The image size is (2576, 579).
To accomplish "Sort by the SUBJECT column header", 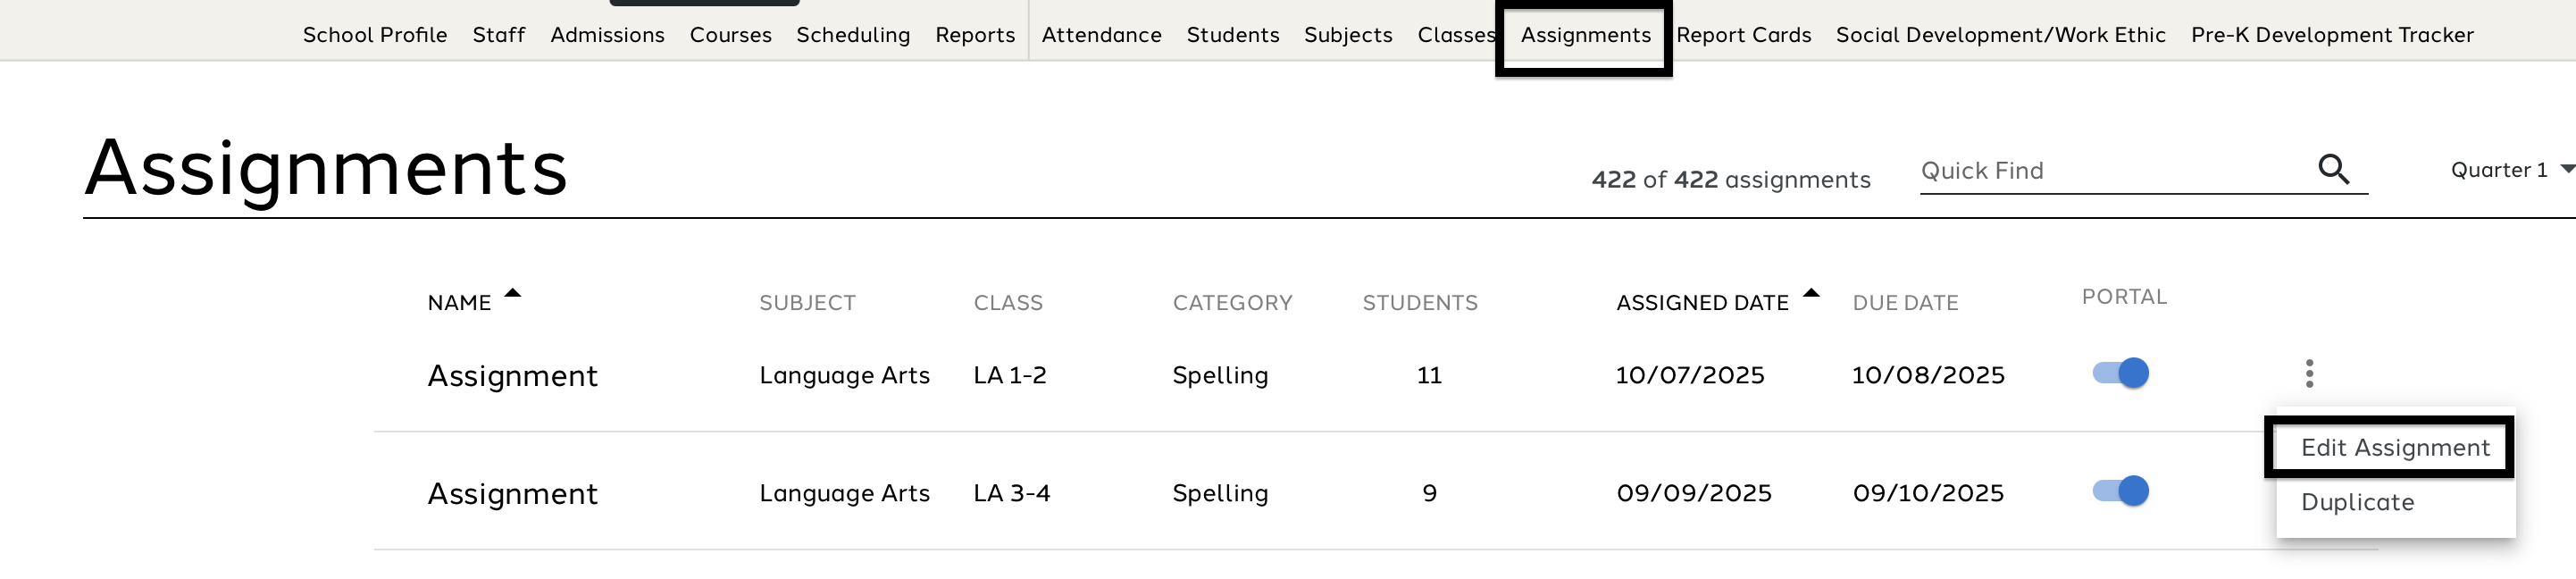I will pyautogui.click(x=807, y=303).
